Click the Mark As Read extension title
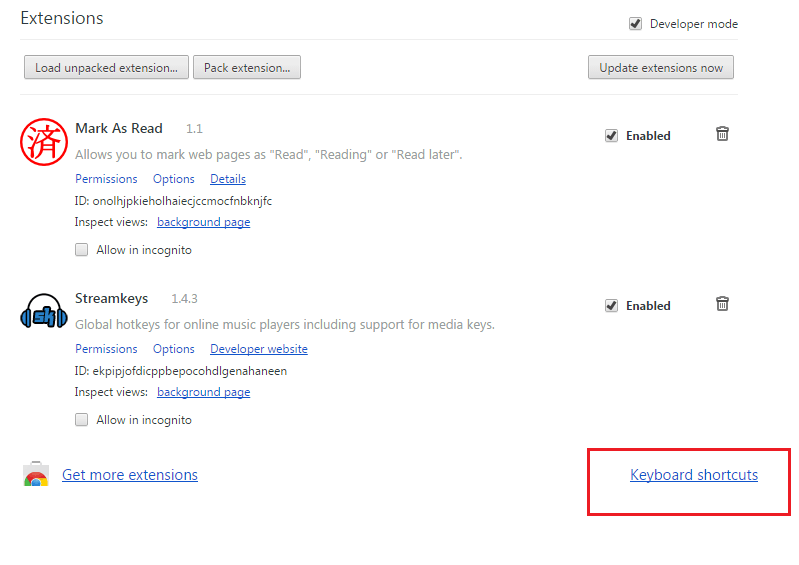799x565 pixels. (x=119, y=128)
